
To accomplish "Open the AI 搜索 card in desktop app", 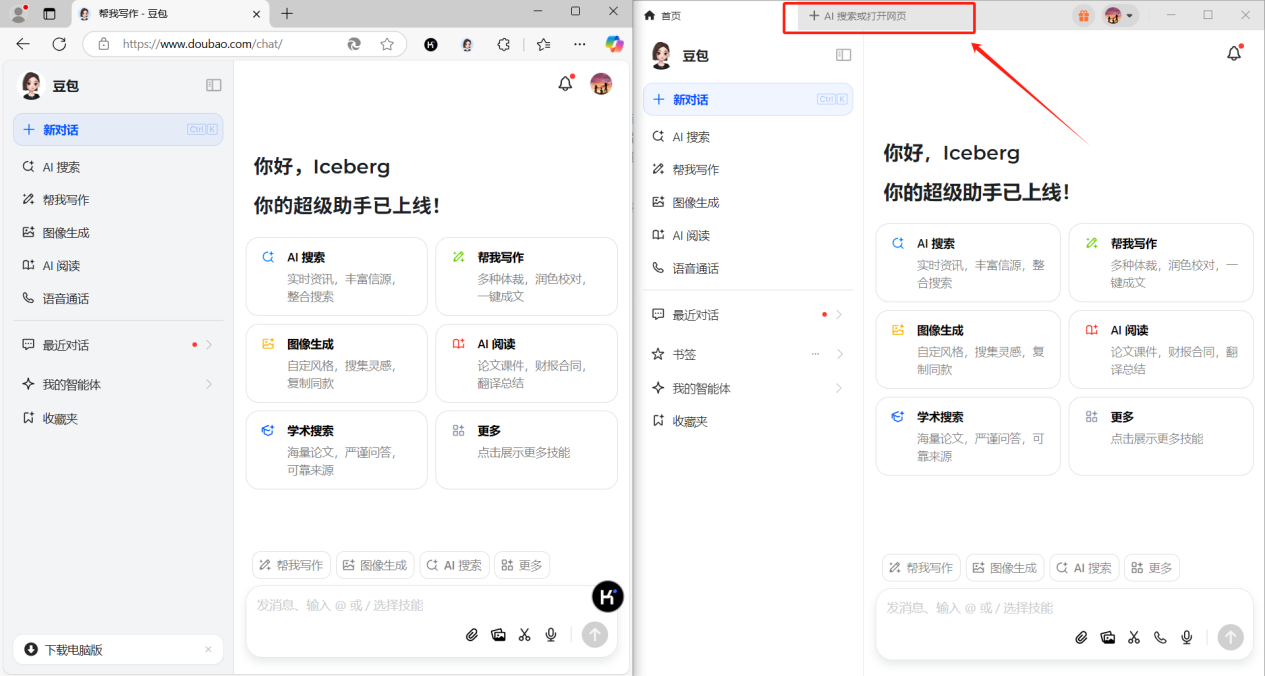I will click(968, 262).
